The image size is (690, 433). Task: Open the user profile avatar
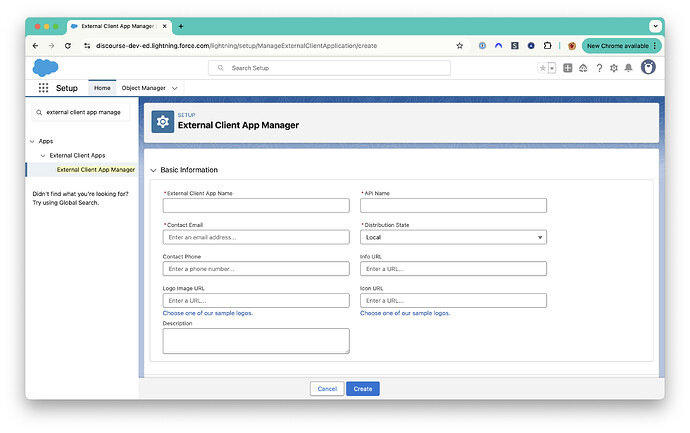pos(648,67)
